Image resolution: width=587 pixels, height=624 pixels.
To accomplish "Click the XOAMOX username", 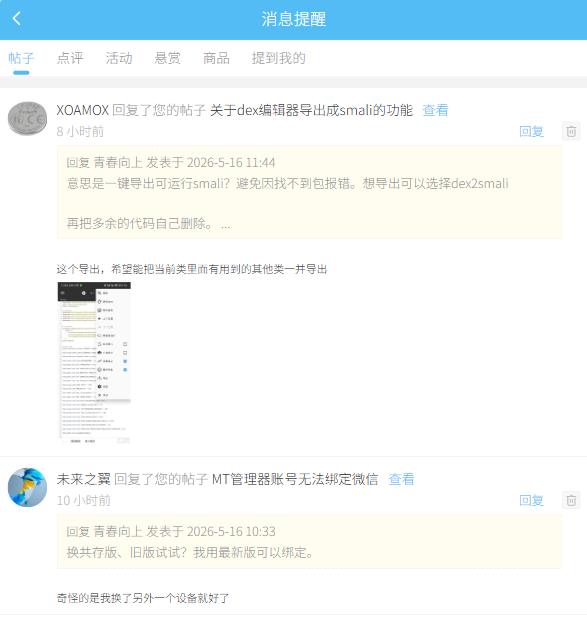I will [x=82, y=110].
